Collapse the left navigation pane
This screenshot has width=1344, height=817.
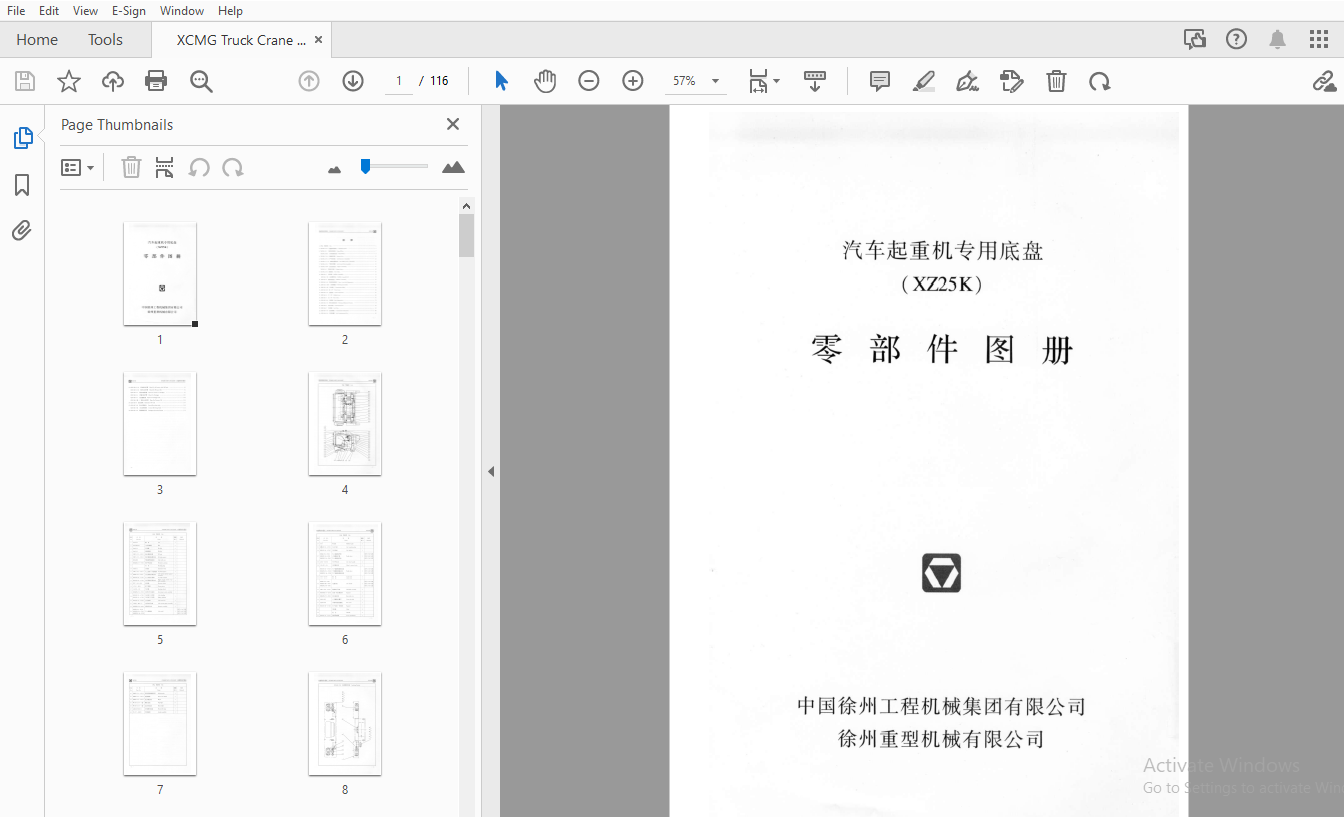click(x=491, y=471)
